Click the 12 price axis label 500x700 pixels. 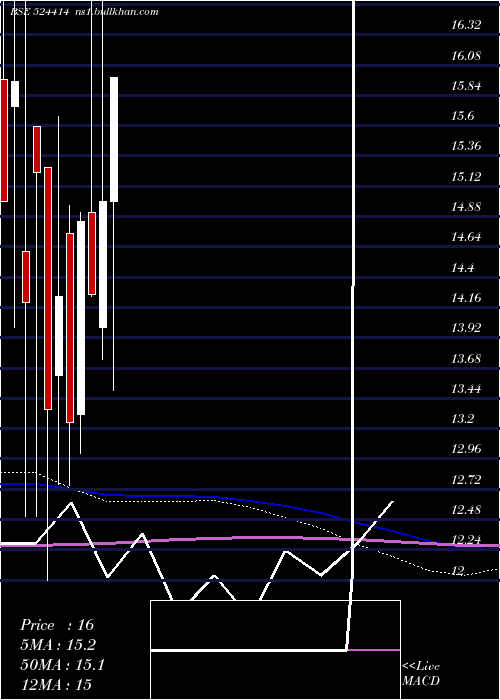[x=459, y=570]
